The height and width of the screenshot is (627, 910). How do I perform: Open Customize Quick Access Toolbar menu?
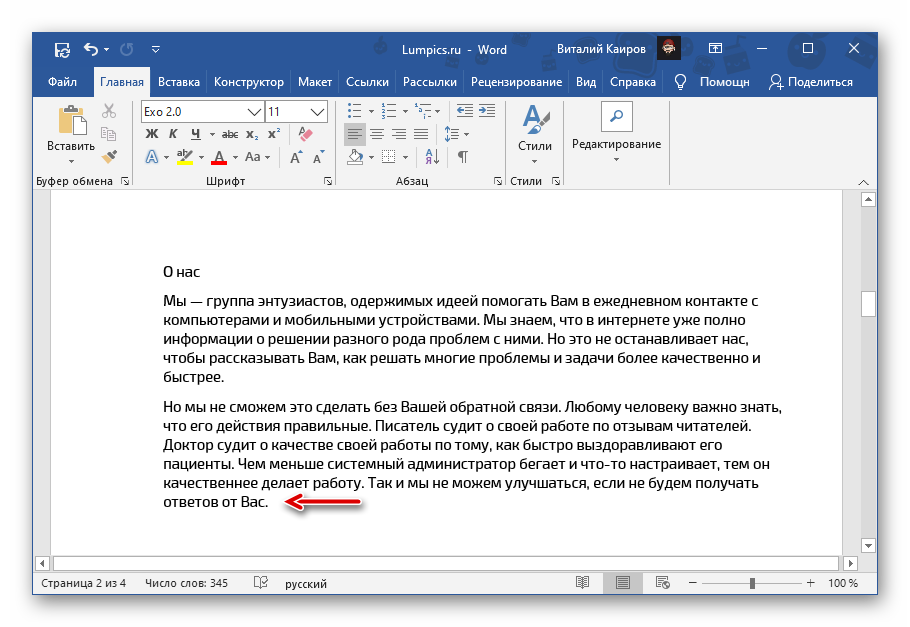click(156, 50)
